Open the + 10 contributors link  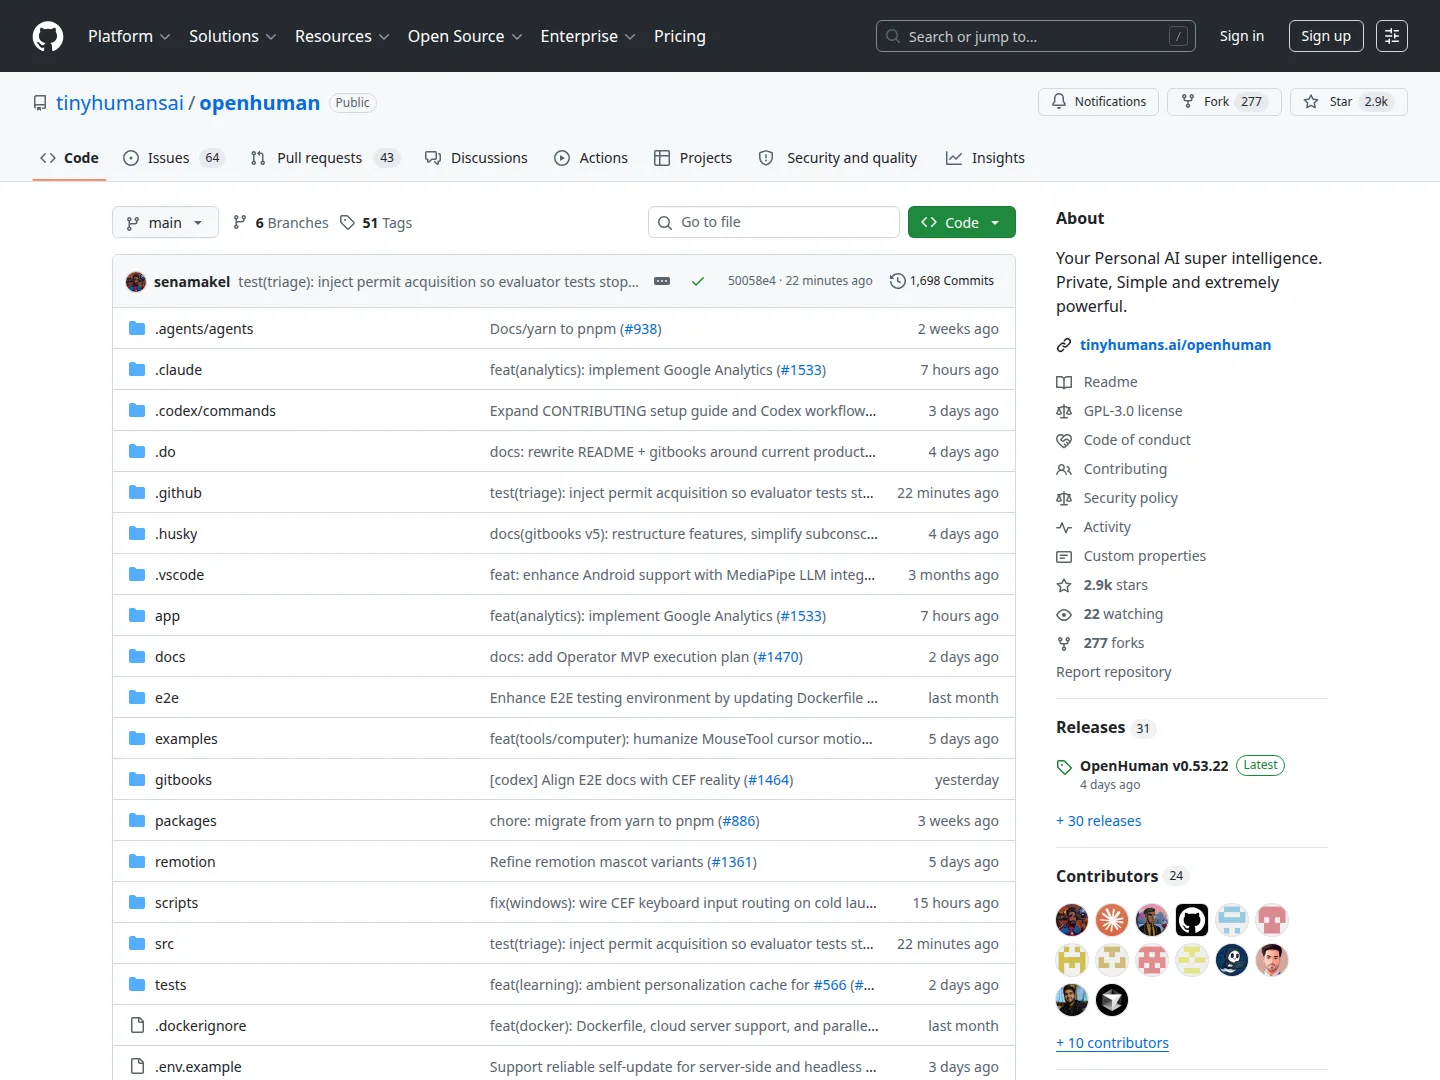click(x=1112, y=1043)
